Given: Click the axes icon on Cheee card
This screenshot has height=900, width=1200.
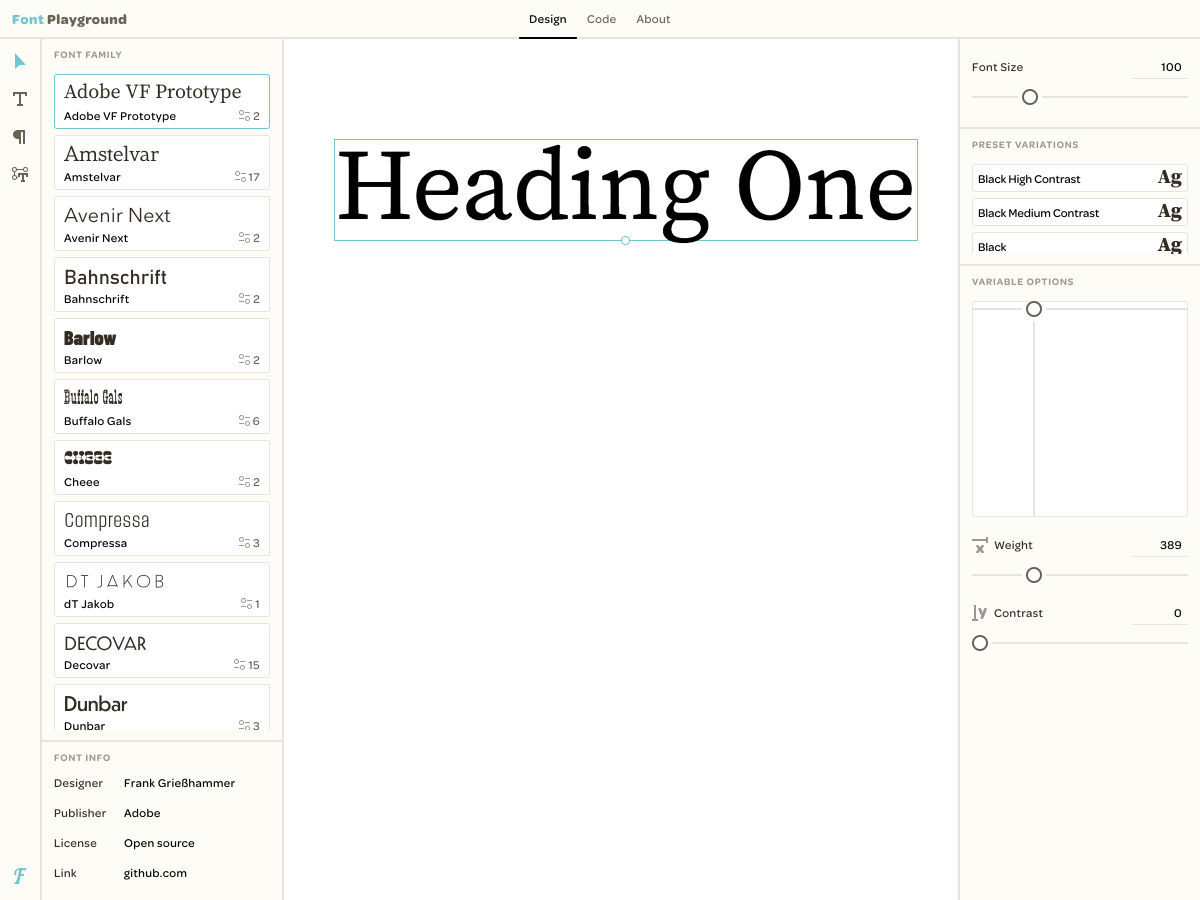Looking at the screenshot, I should (244, 482).
